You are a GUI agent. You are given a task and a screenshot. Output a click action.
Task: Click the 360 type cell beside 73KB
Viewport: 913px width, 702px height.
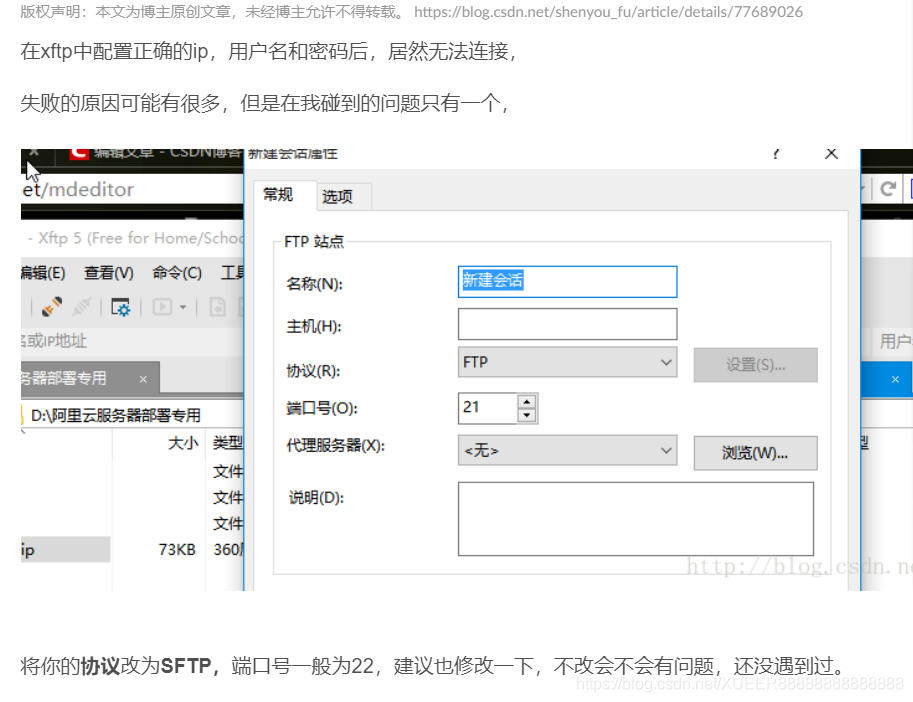(228, 549)
